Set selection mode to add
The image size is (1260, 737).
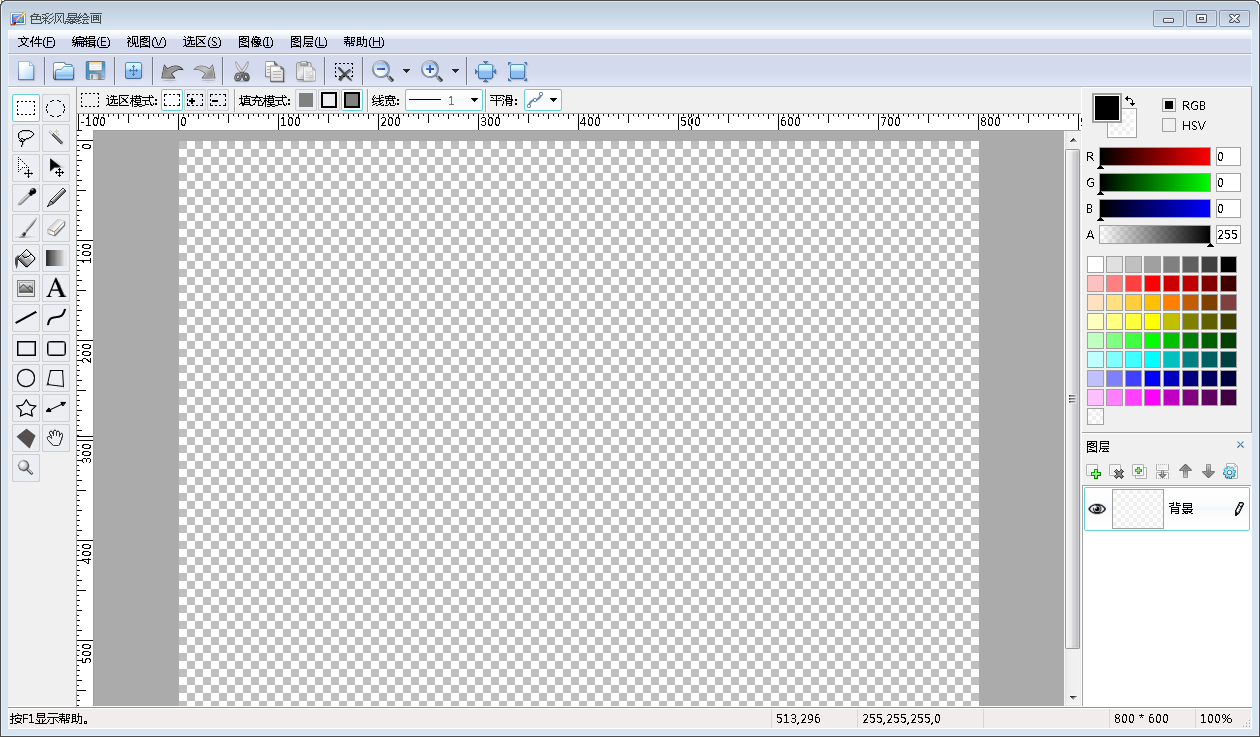pyautogui.click(x=195, y=100)
